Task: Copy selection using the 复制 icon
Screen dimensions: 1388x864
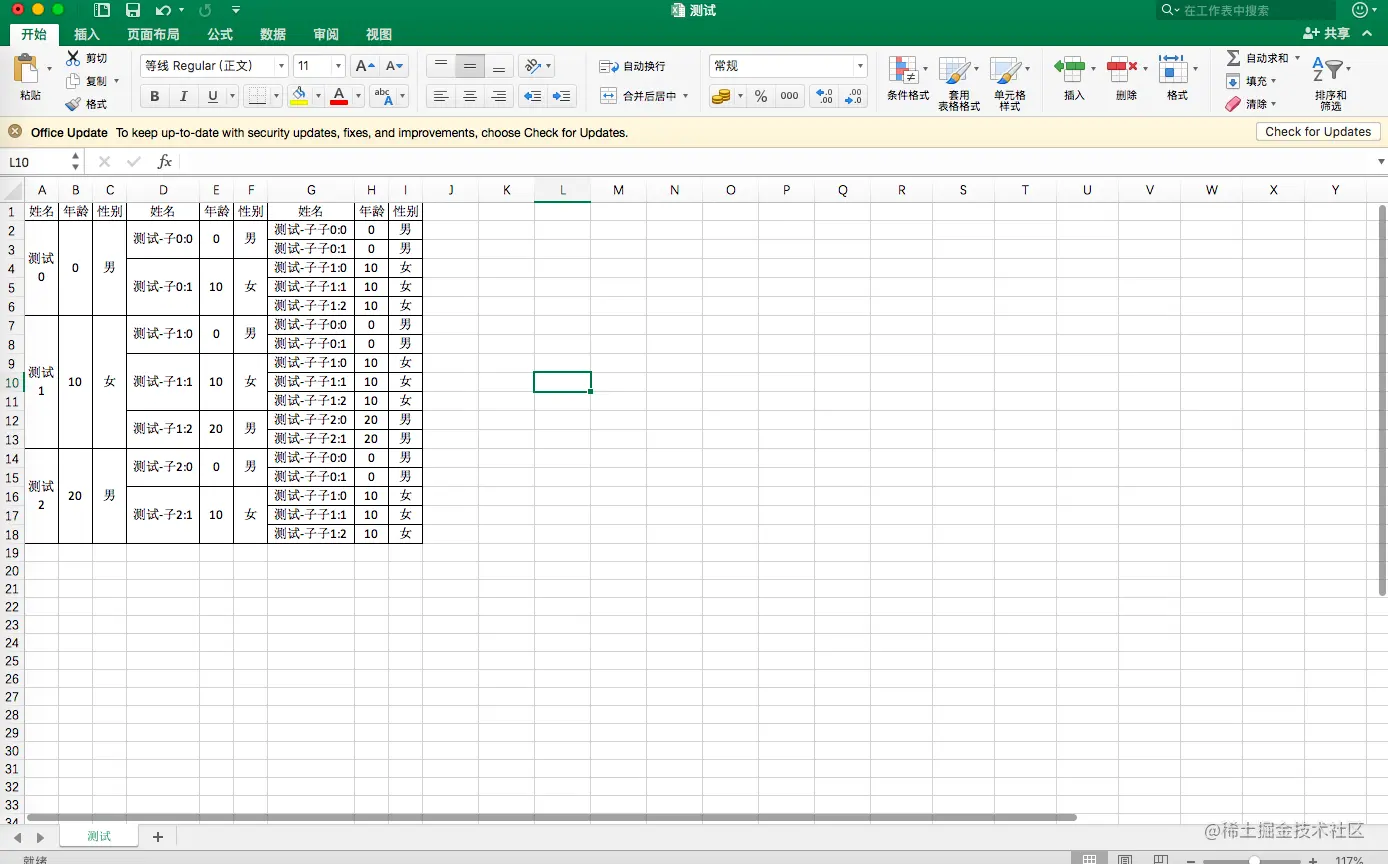Action: click(73, 81)
